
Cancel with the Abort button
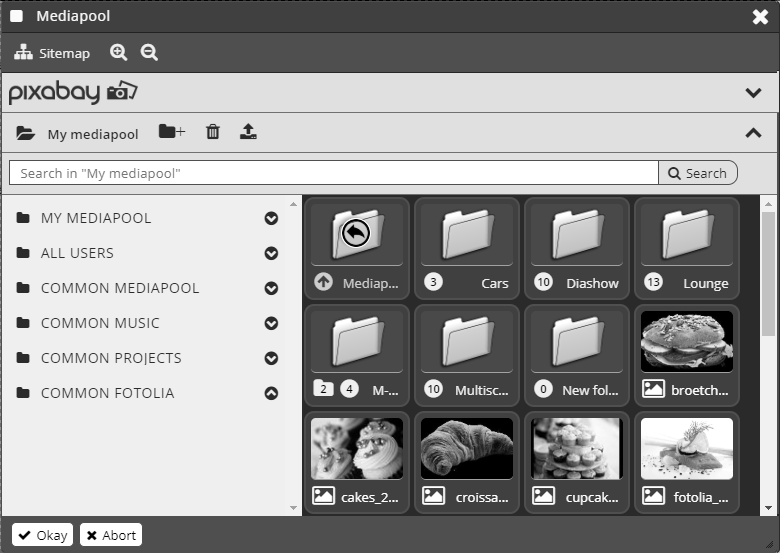111,535
